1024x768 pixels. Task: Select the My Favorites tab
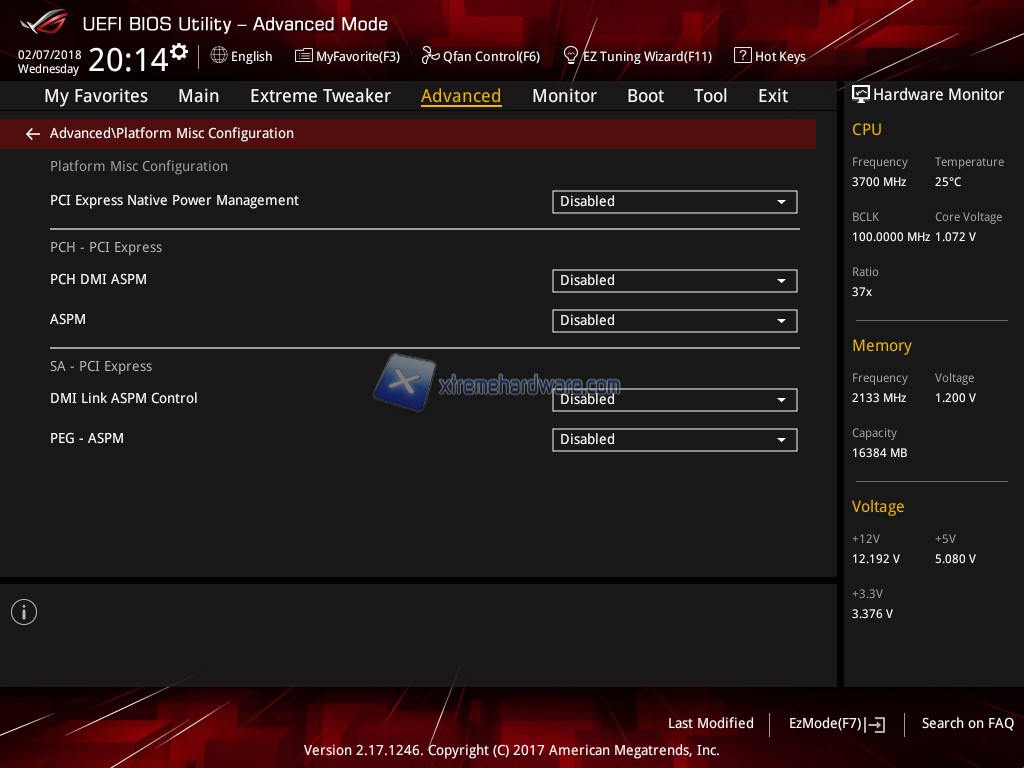pyautogui.click(x=96, y=96)
